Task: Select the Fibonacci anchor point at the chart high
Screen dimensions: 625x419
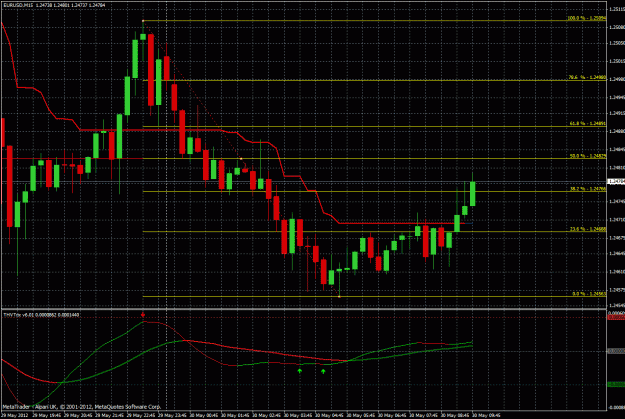Action: point(143,20)
